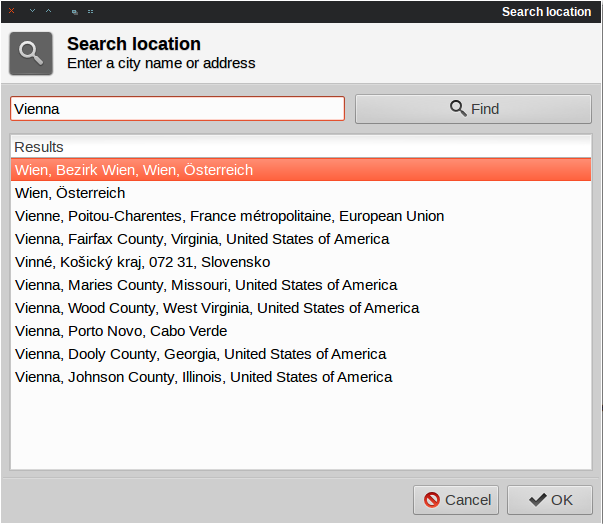Image resolution: width=603 pixels, height=524 pixels.
Task: Select Vienna, Dooly County, Georgia result
Action: pos(301,354)
